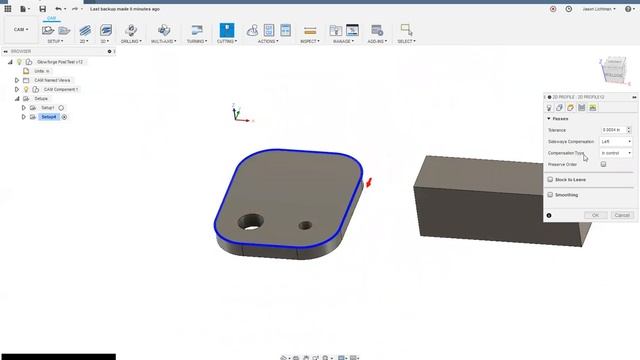The image size is (640, 360).
Task: Click the Tool Library icon in Manage
Action: [x=336, y=30]
